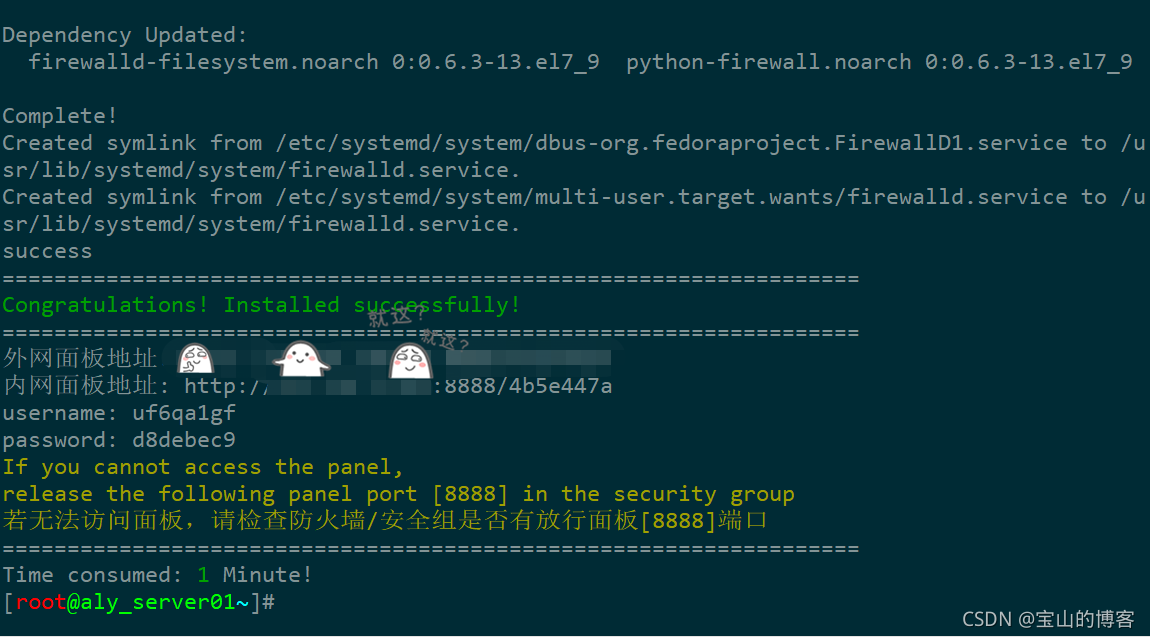The height and width of the screenshot is (638, 1150).
Task: Click the 'If you cannot access the panel' warning
Action: (203, 467)
